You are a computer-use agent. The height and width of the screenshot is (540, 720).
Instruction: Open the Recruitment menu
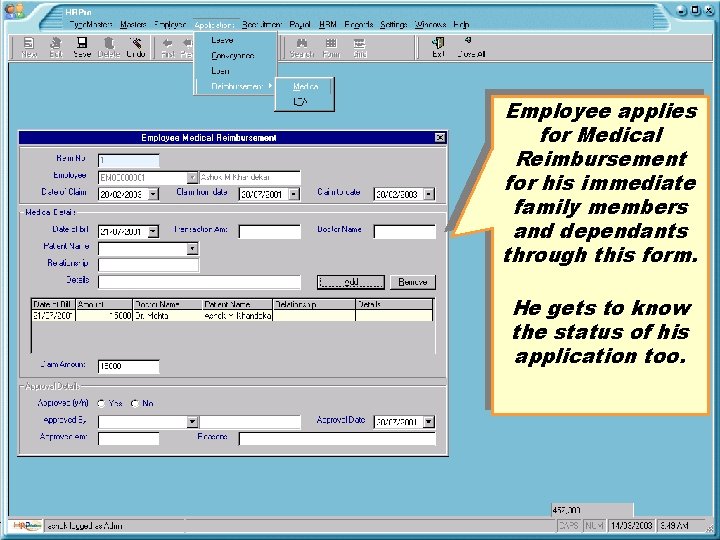pos(261,24)
